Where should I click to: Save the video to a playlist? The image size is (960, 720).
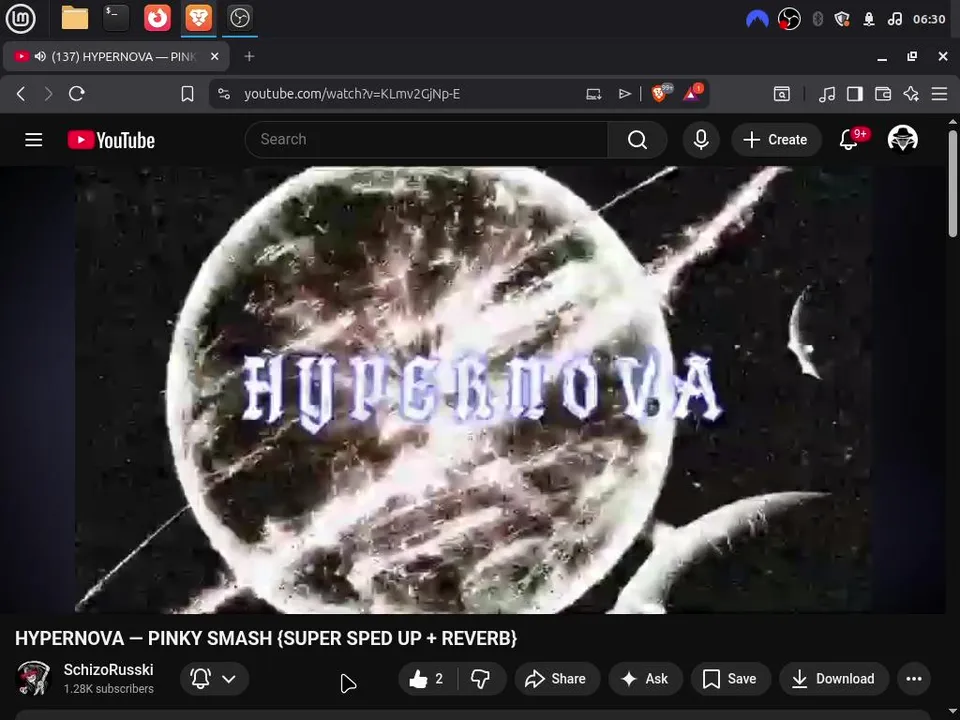coord(730,678)
